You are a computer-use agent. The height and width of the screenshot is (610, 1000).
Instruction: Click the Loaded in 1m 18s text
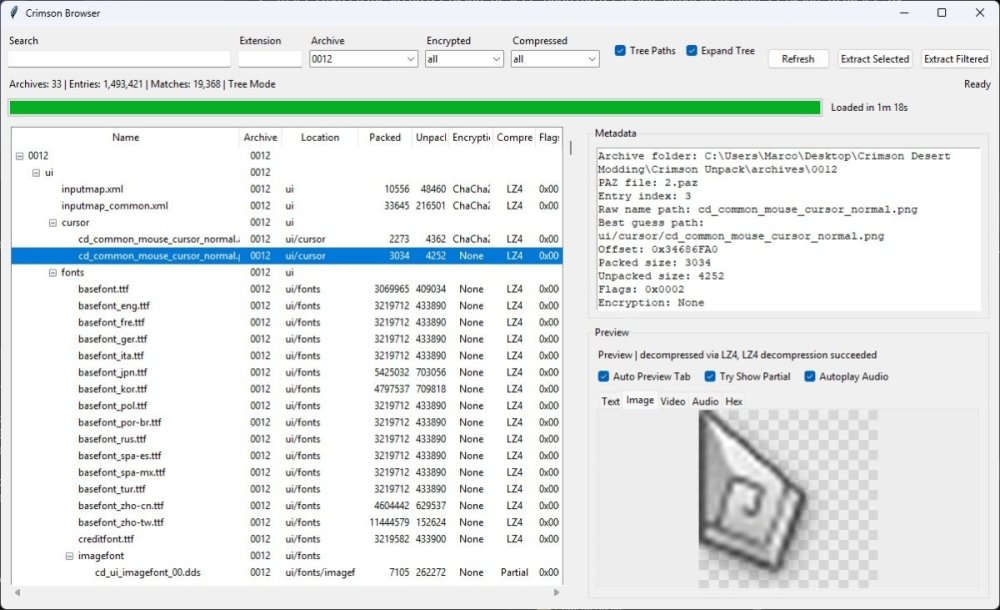(869, 107)
